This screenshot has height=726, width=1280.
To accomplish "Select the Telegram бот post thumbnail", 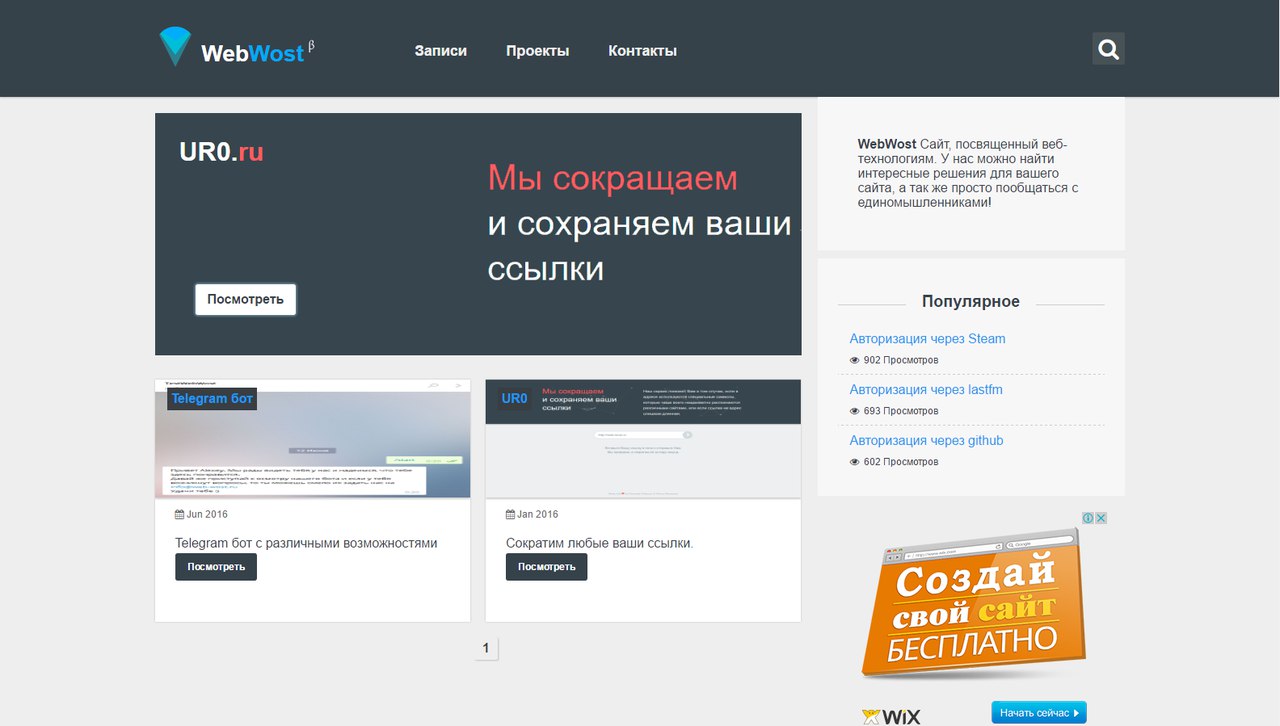I will coord(312,440).
